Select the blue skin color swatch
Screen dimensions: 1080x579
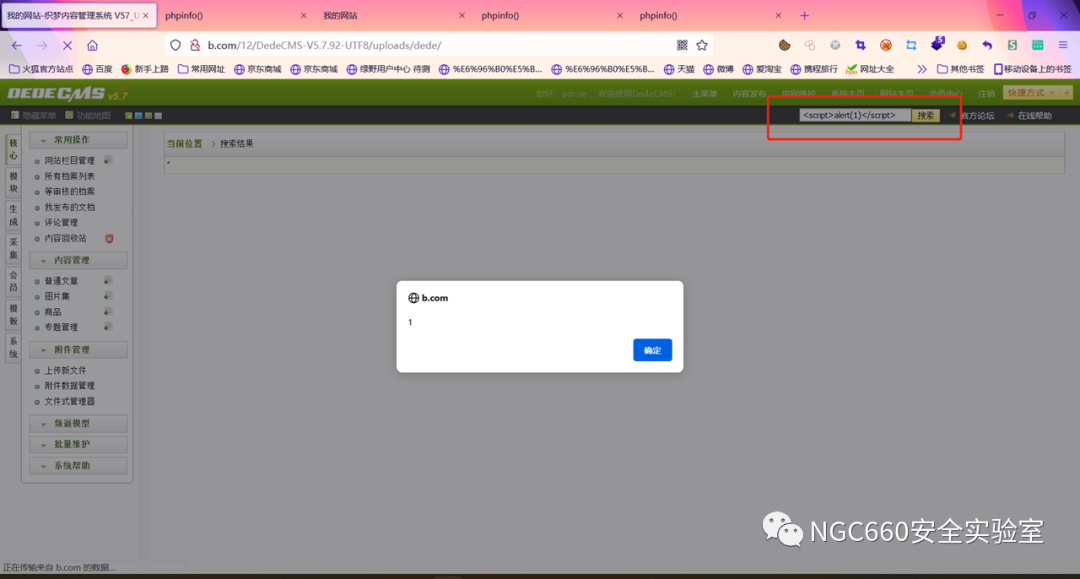point(138,116)
